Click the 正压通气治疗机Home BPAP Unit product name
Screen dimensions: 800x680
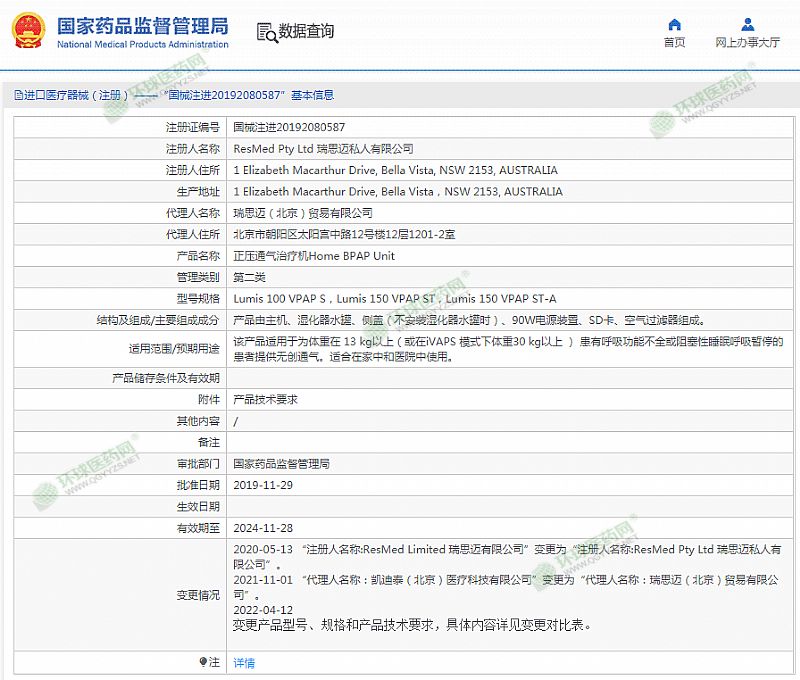313,256
